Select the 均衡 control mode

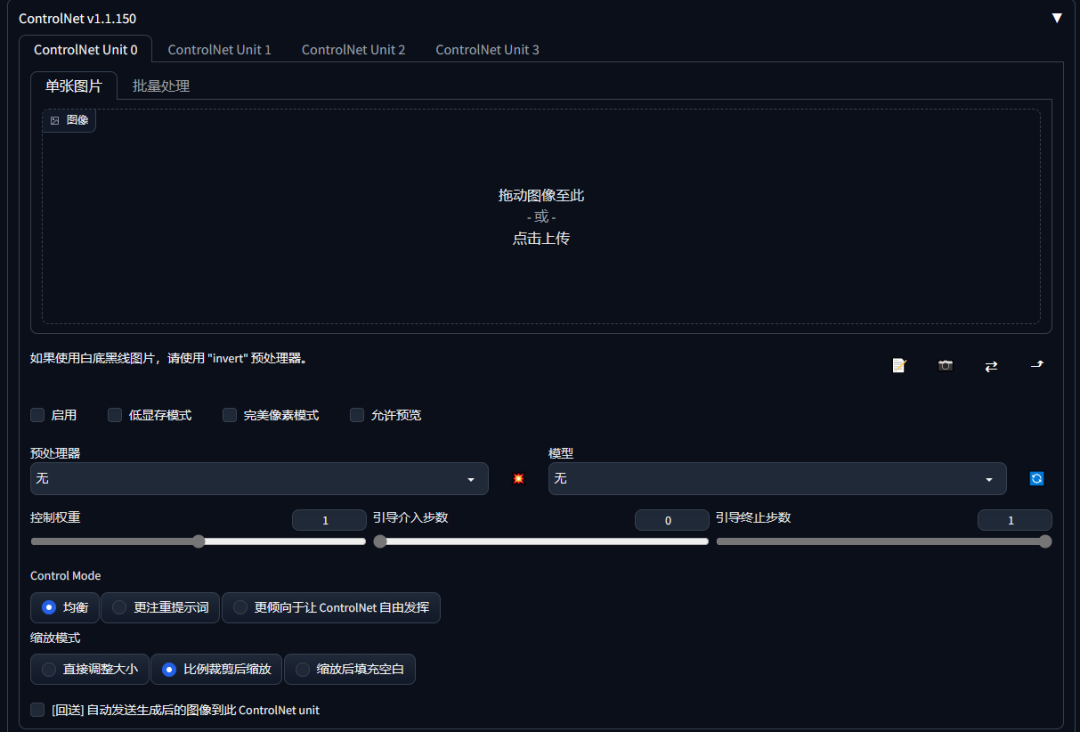click(x=65, y=607)
